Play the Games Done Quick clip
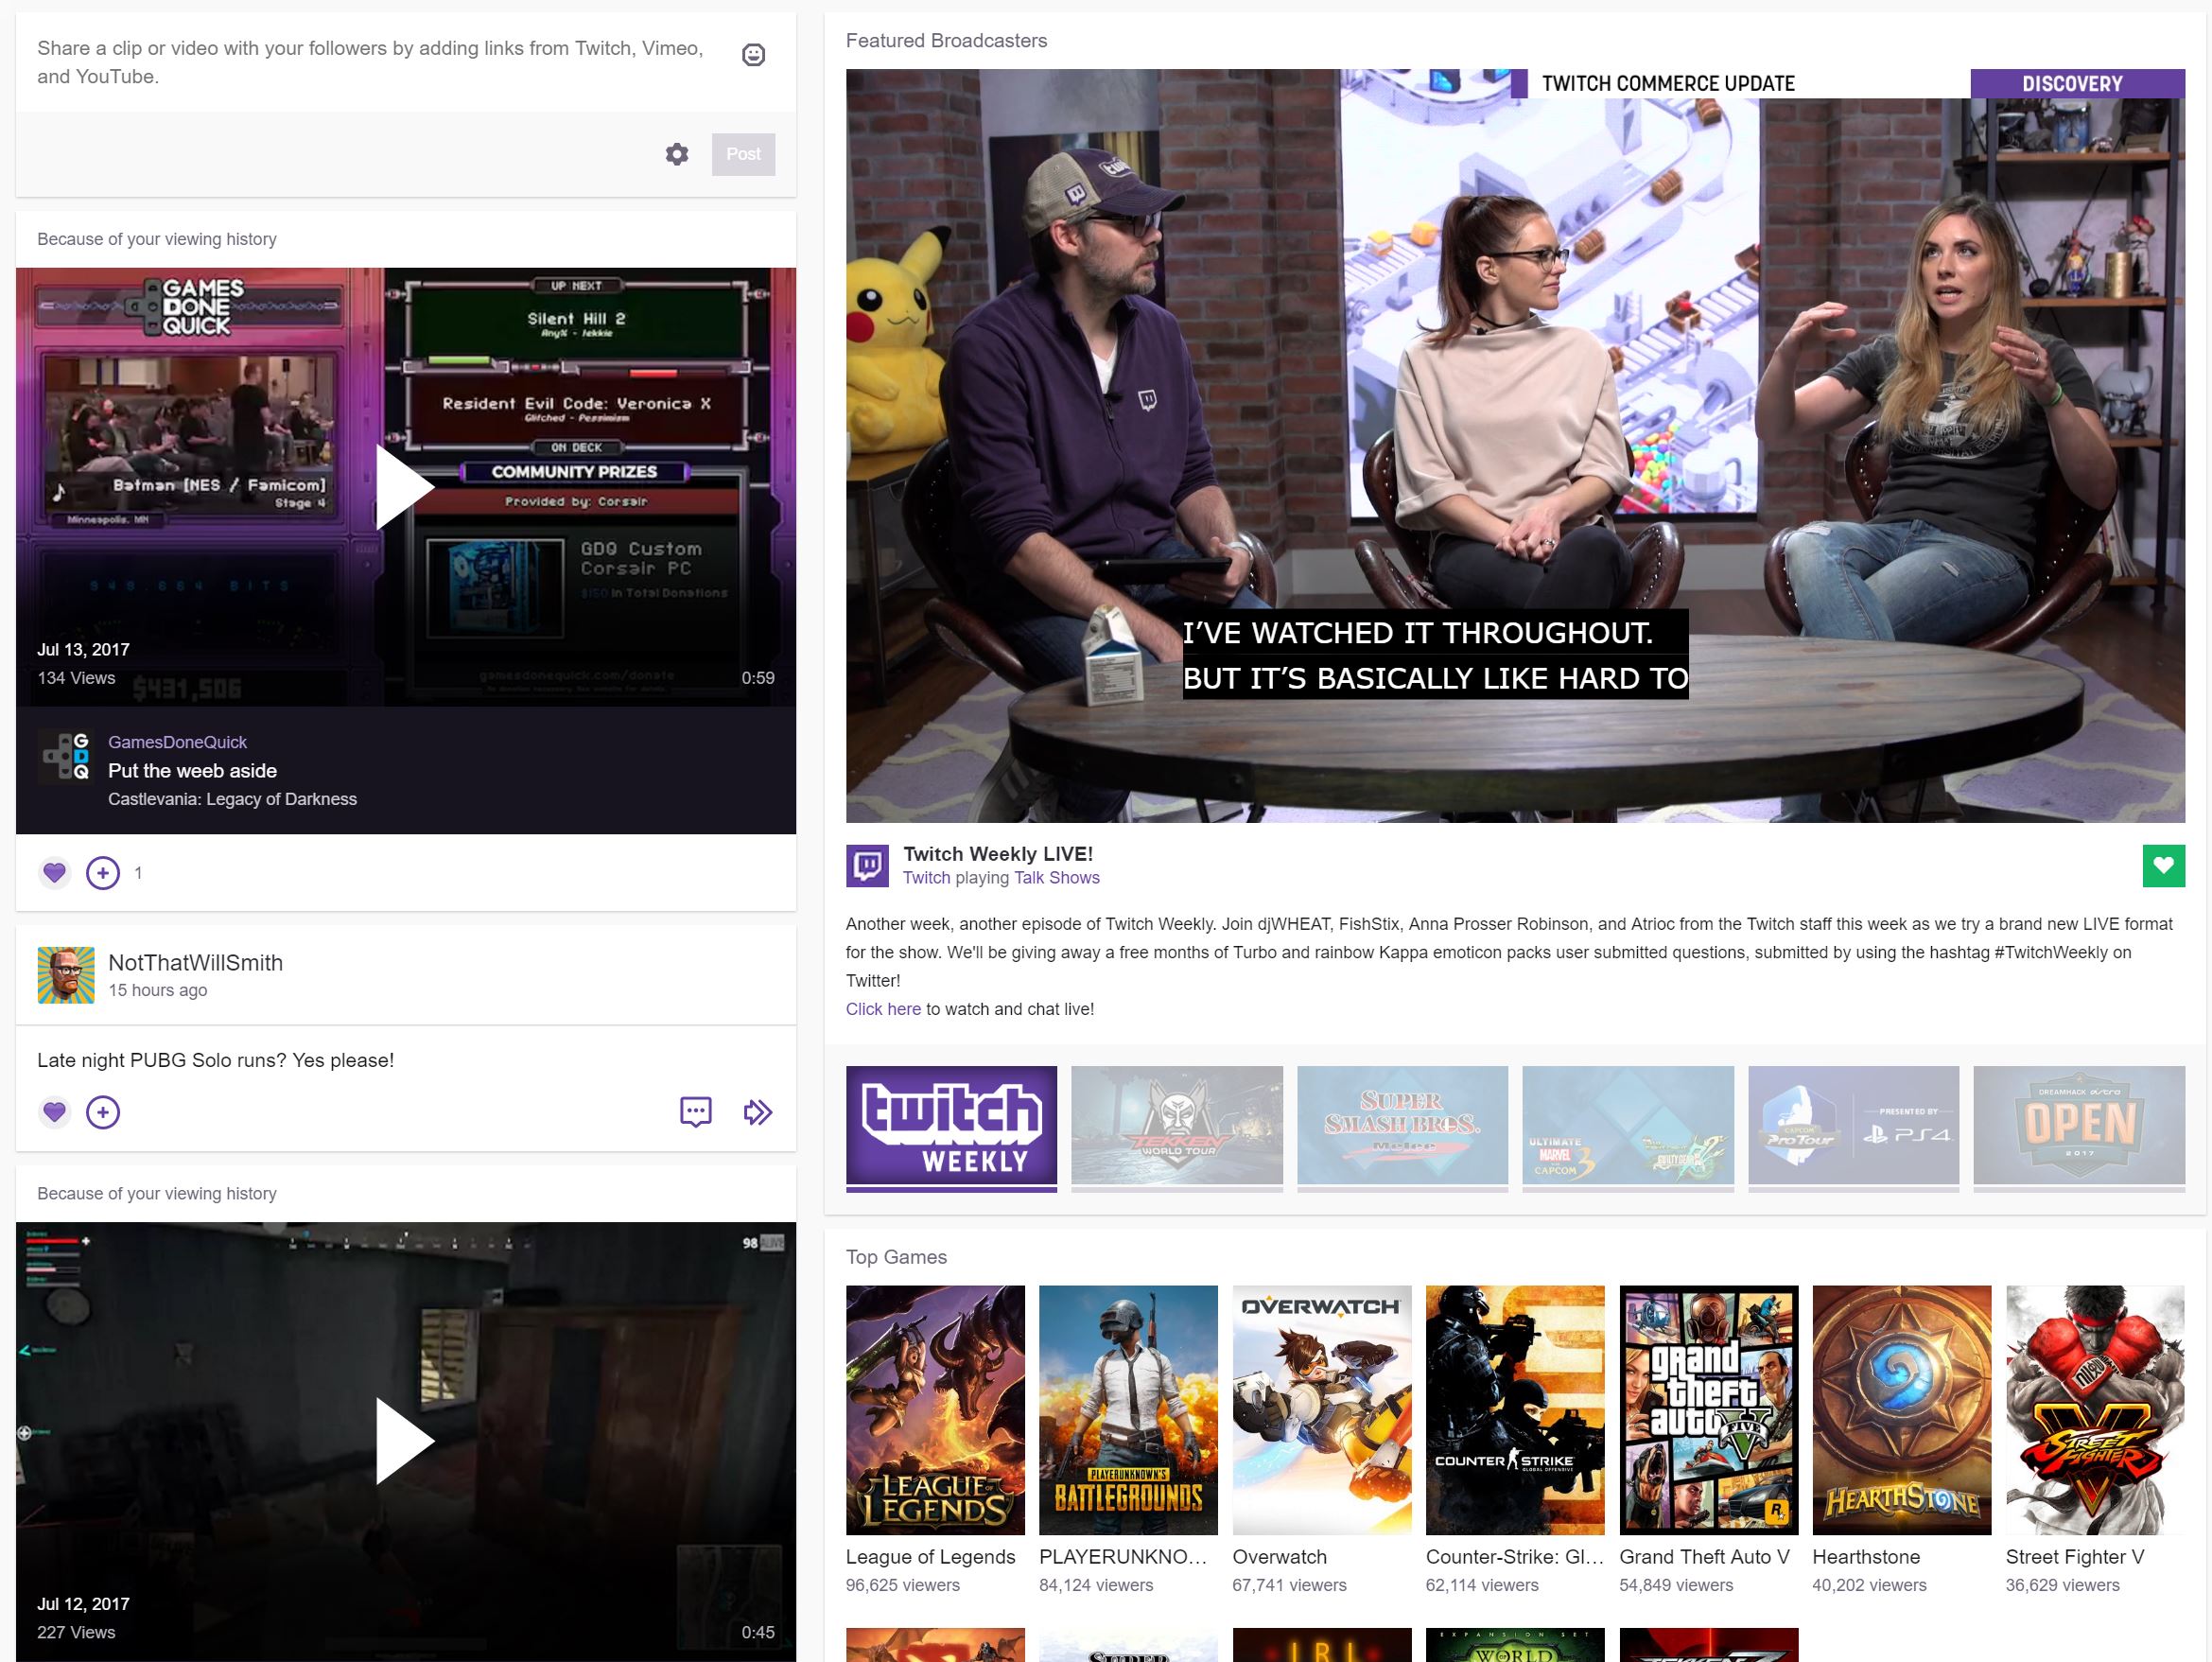The image size is (2212, 1662). (405, 487)
